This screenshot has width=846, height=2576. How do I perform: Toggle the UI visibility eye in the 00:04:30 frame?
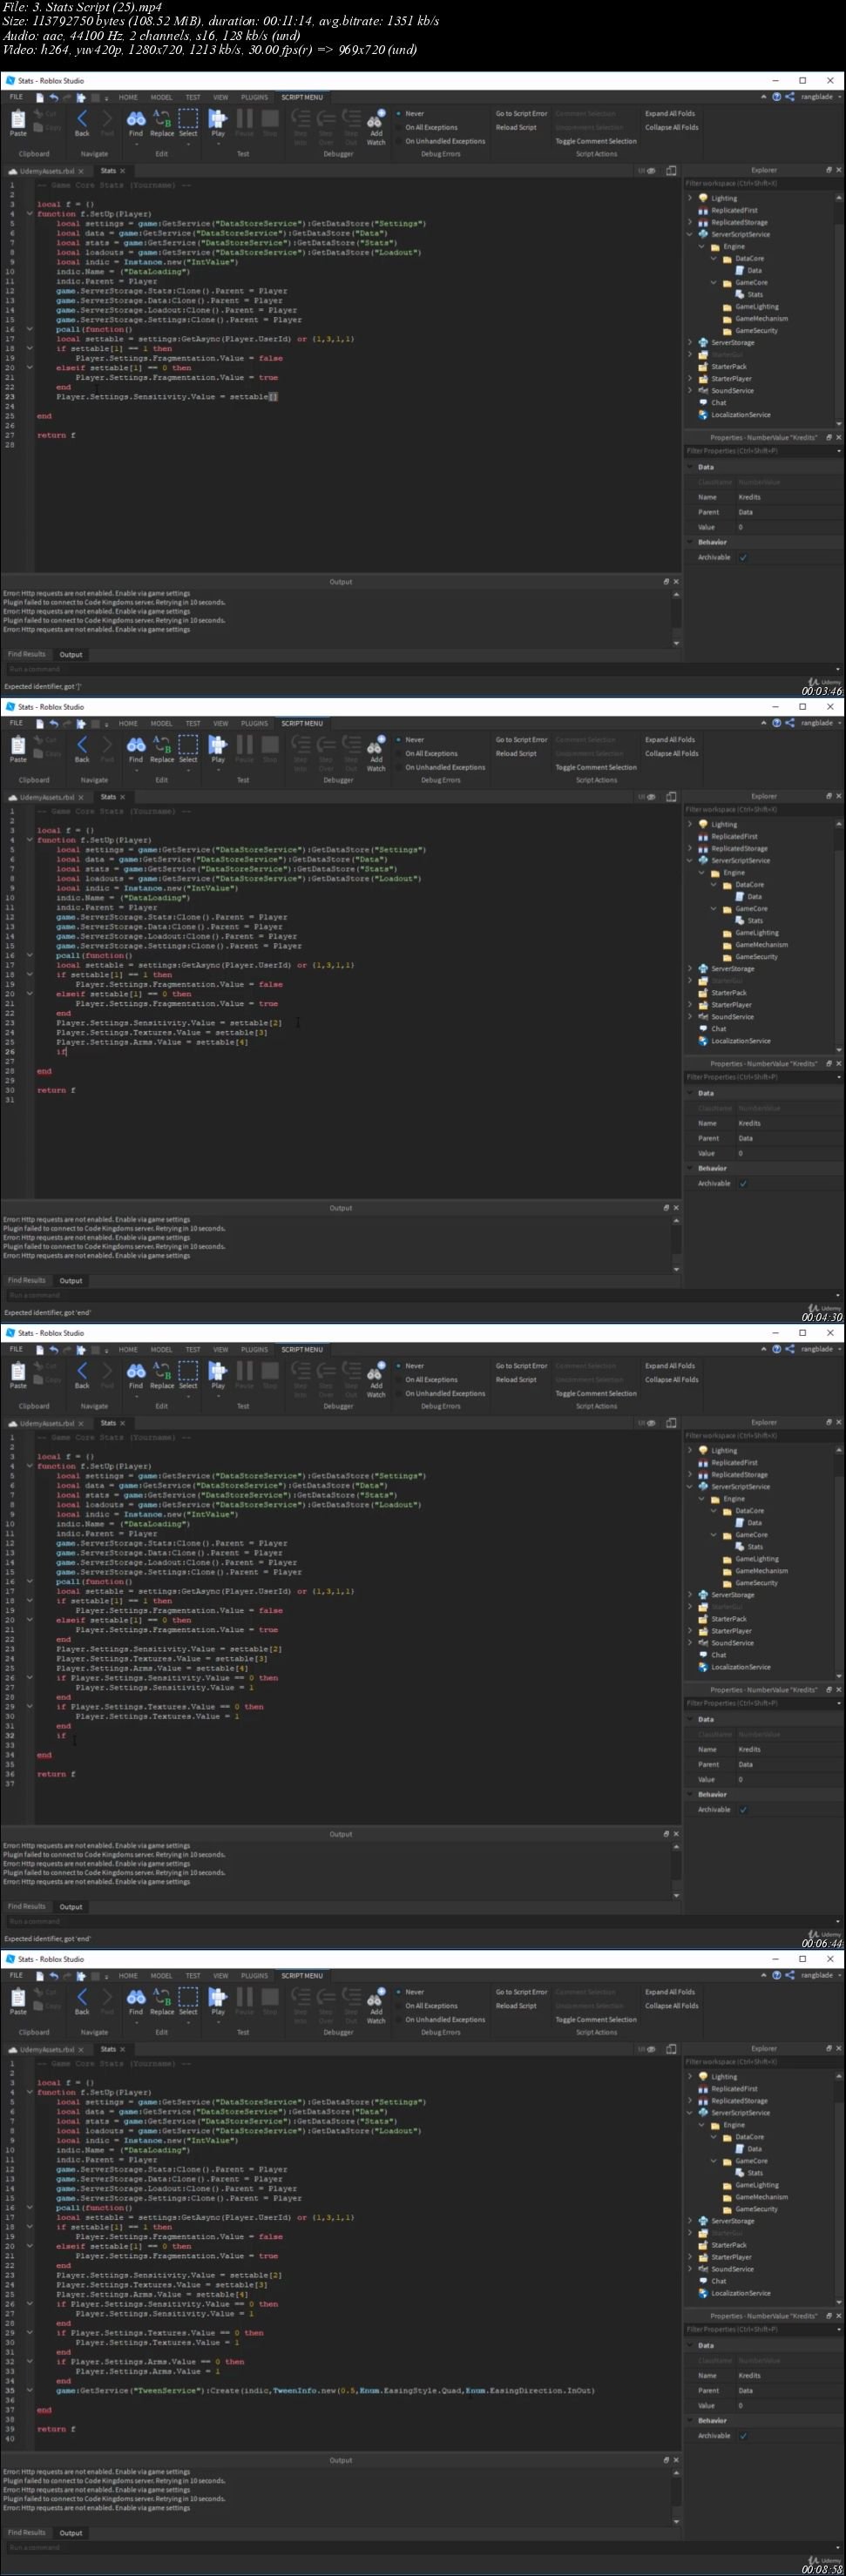[651, 797]
